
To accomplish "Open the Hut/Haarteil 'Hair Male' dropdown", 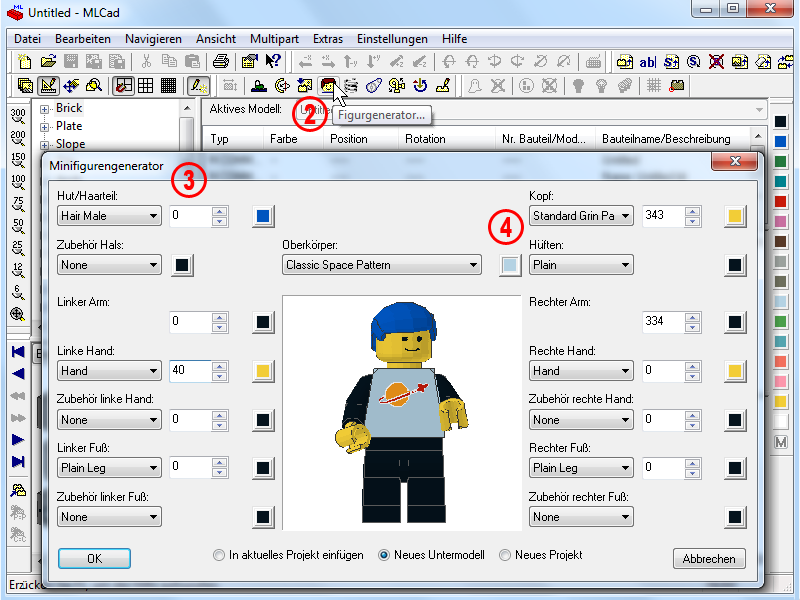I will (109, 216).
